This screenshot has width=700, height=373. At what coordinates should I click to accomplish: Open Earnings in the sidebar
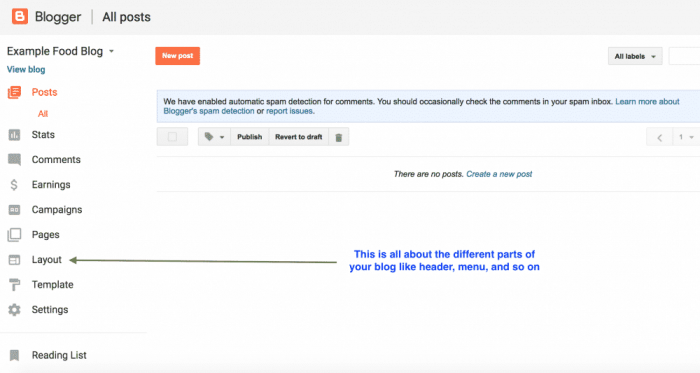pos(51,185)
